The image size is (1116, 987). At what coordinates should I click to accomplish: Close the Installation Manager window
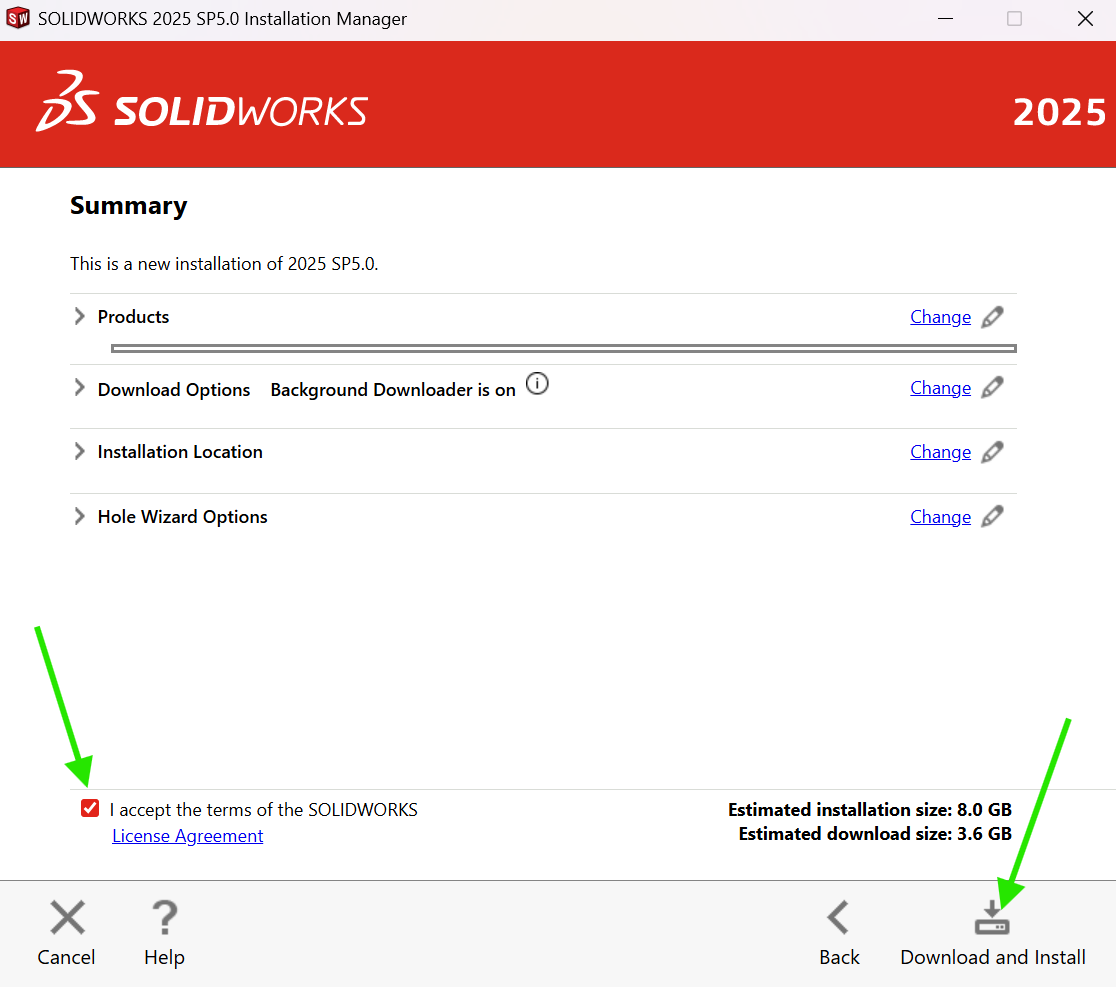(x=1085, y=19)
